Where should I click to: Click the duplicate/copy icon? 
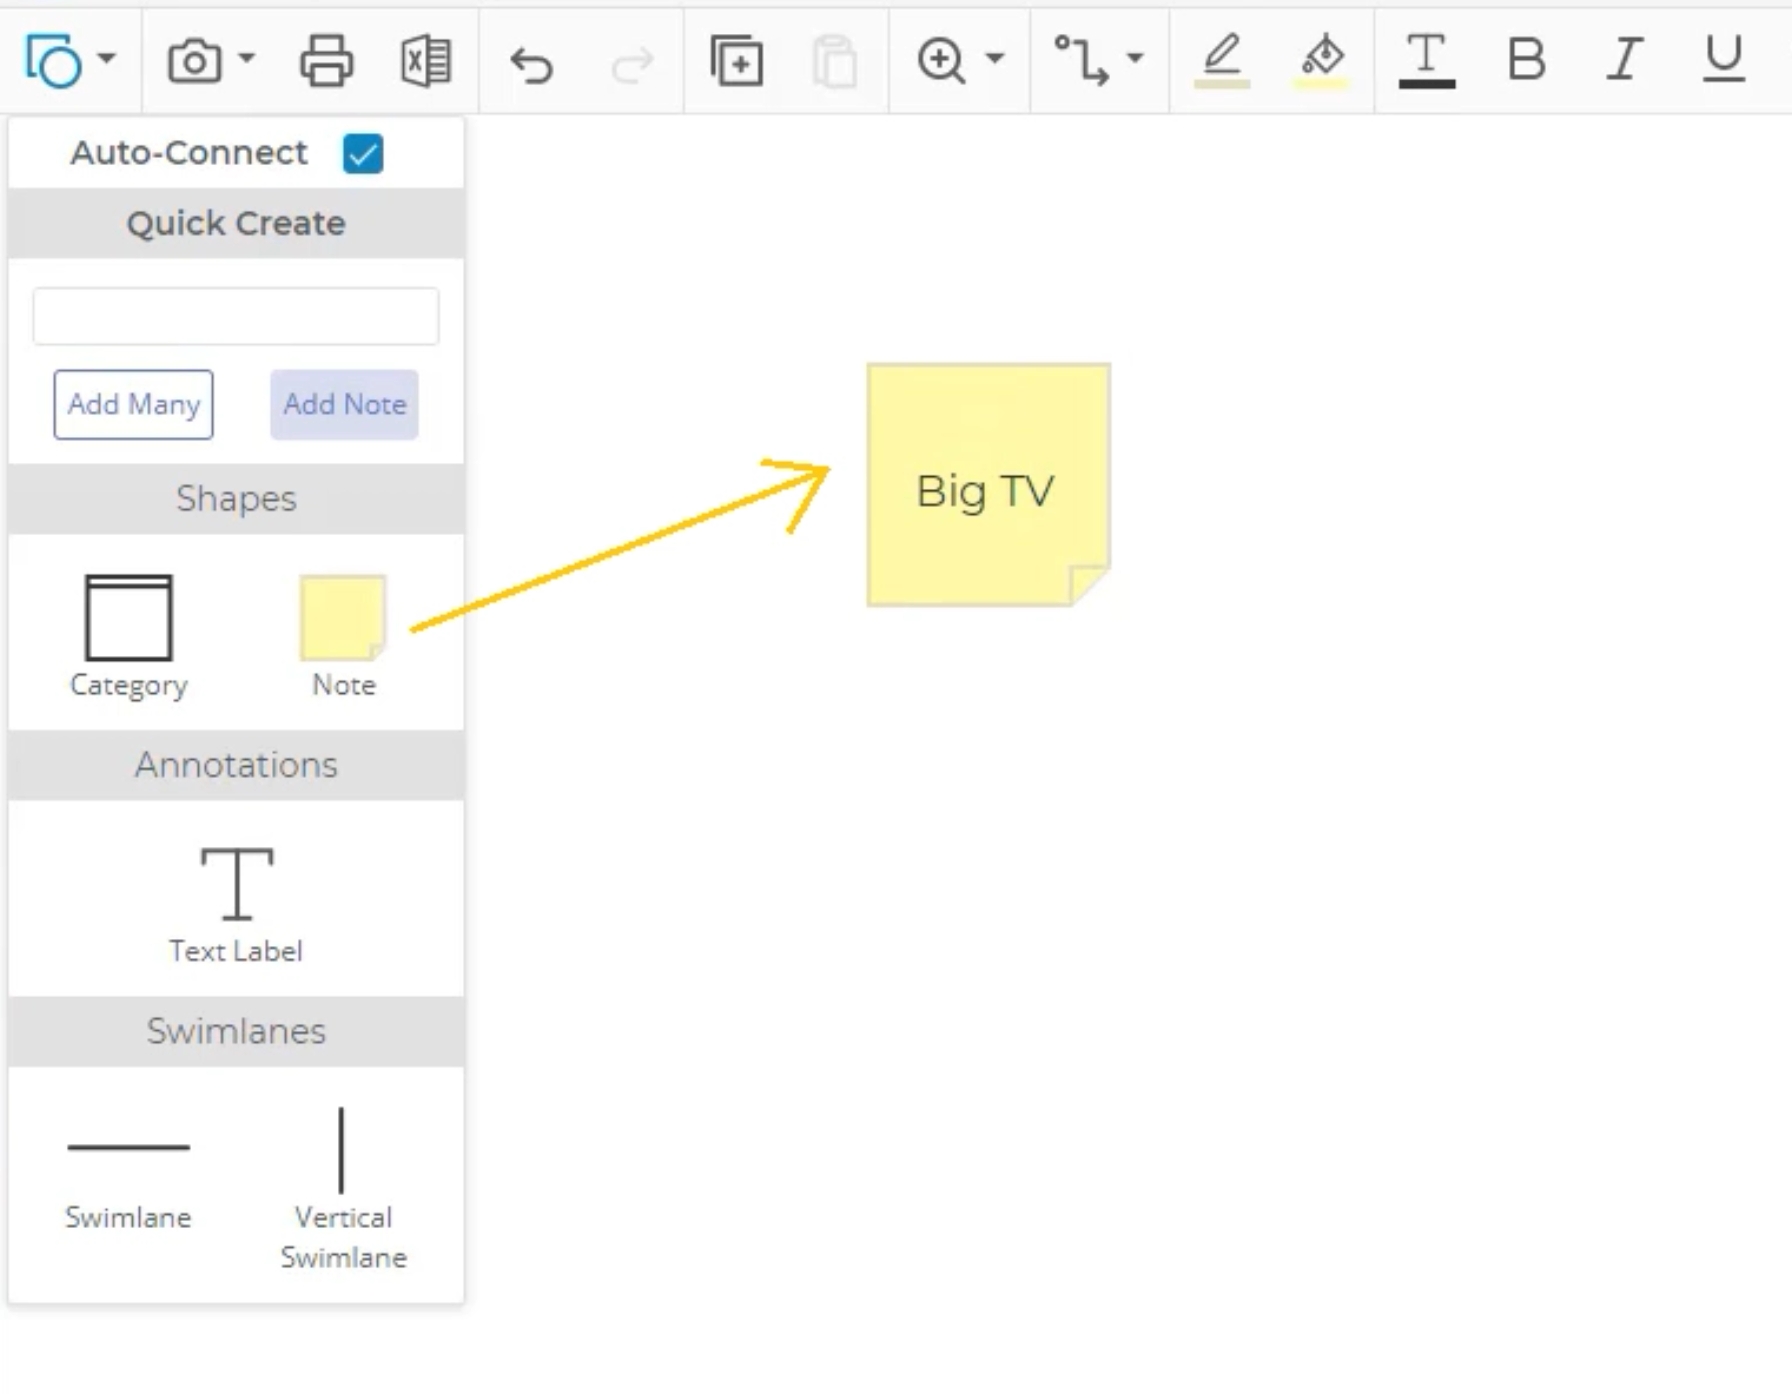pos(737,61)
